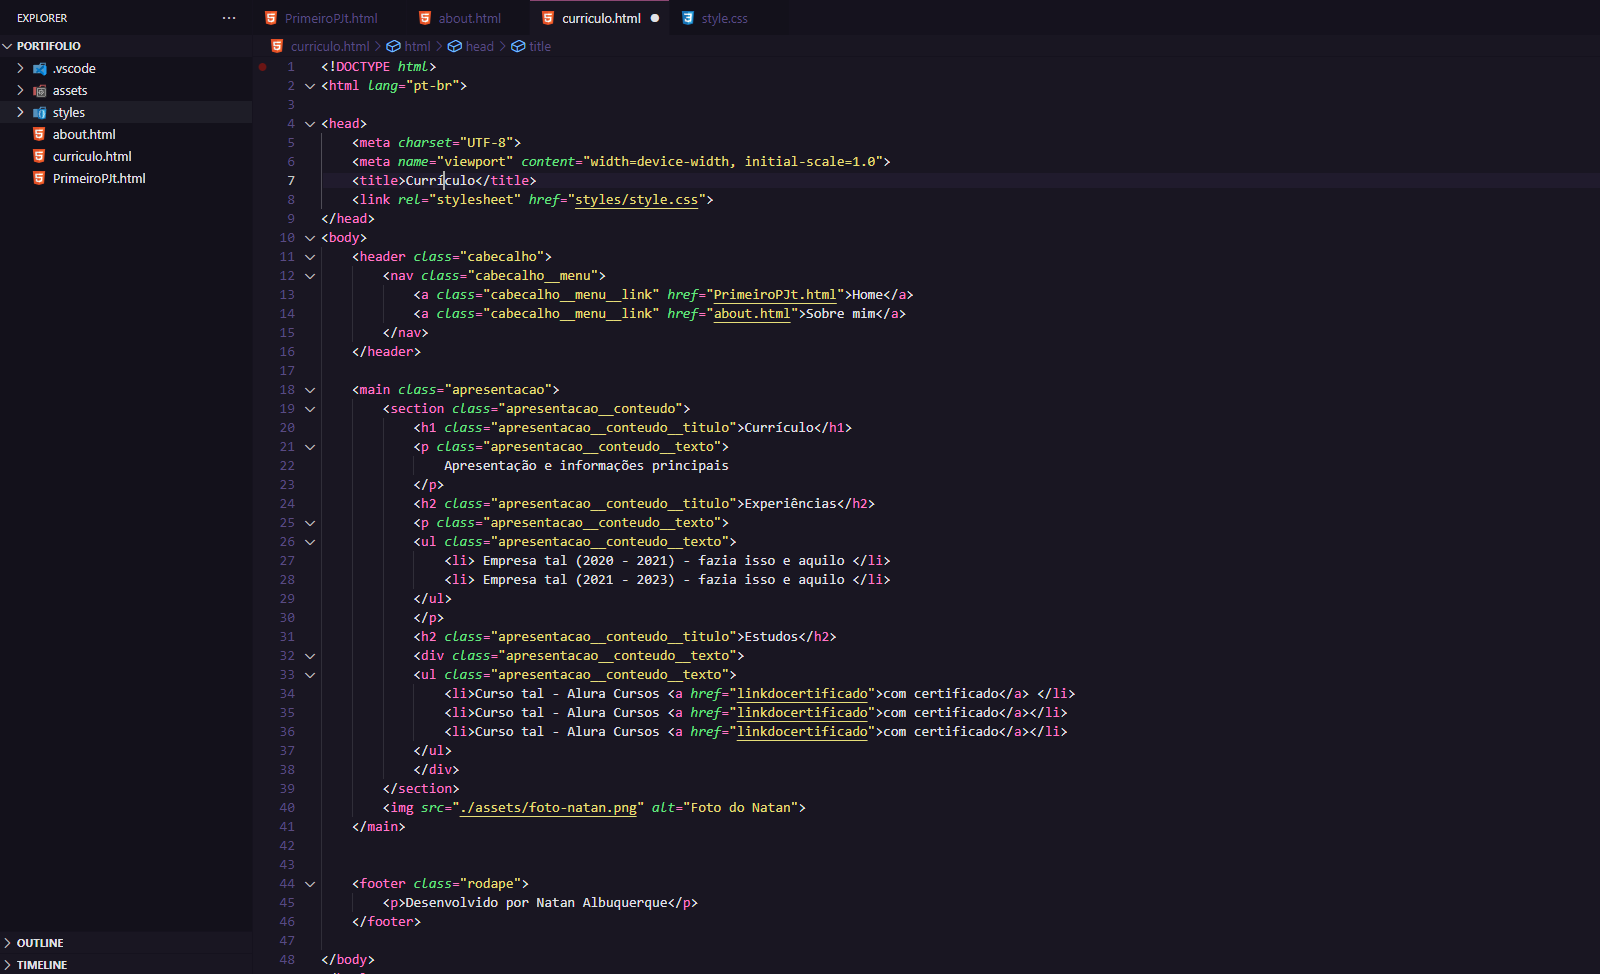Click HTML icon on about.html tab
The width and height of the screenshot is (1600, 974).
pos(425,18)
